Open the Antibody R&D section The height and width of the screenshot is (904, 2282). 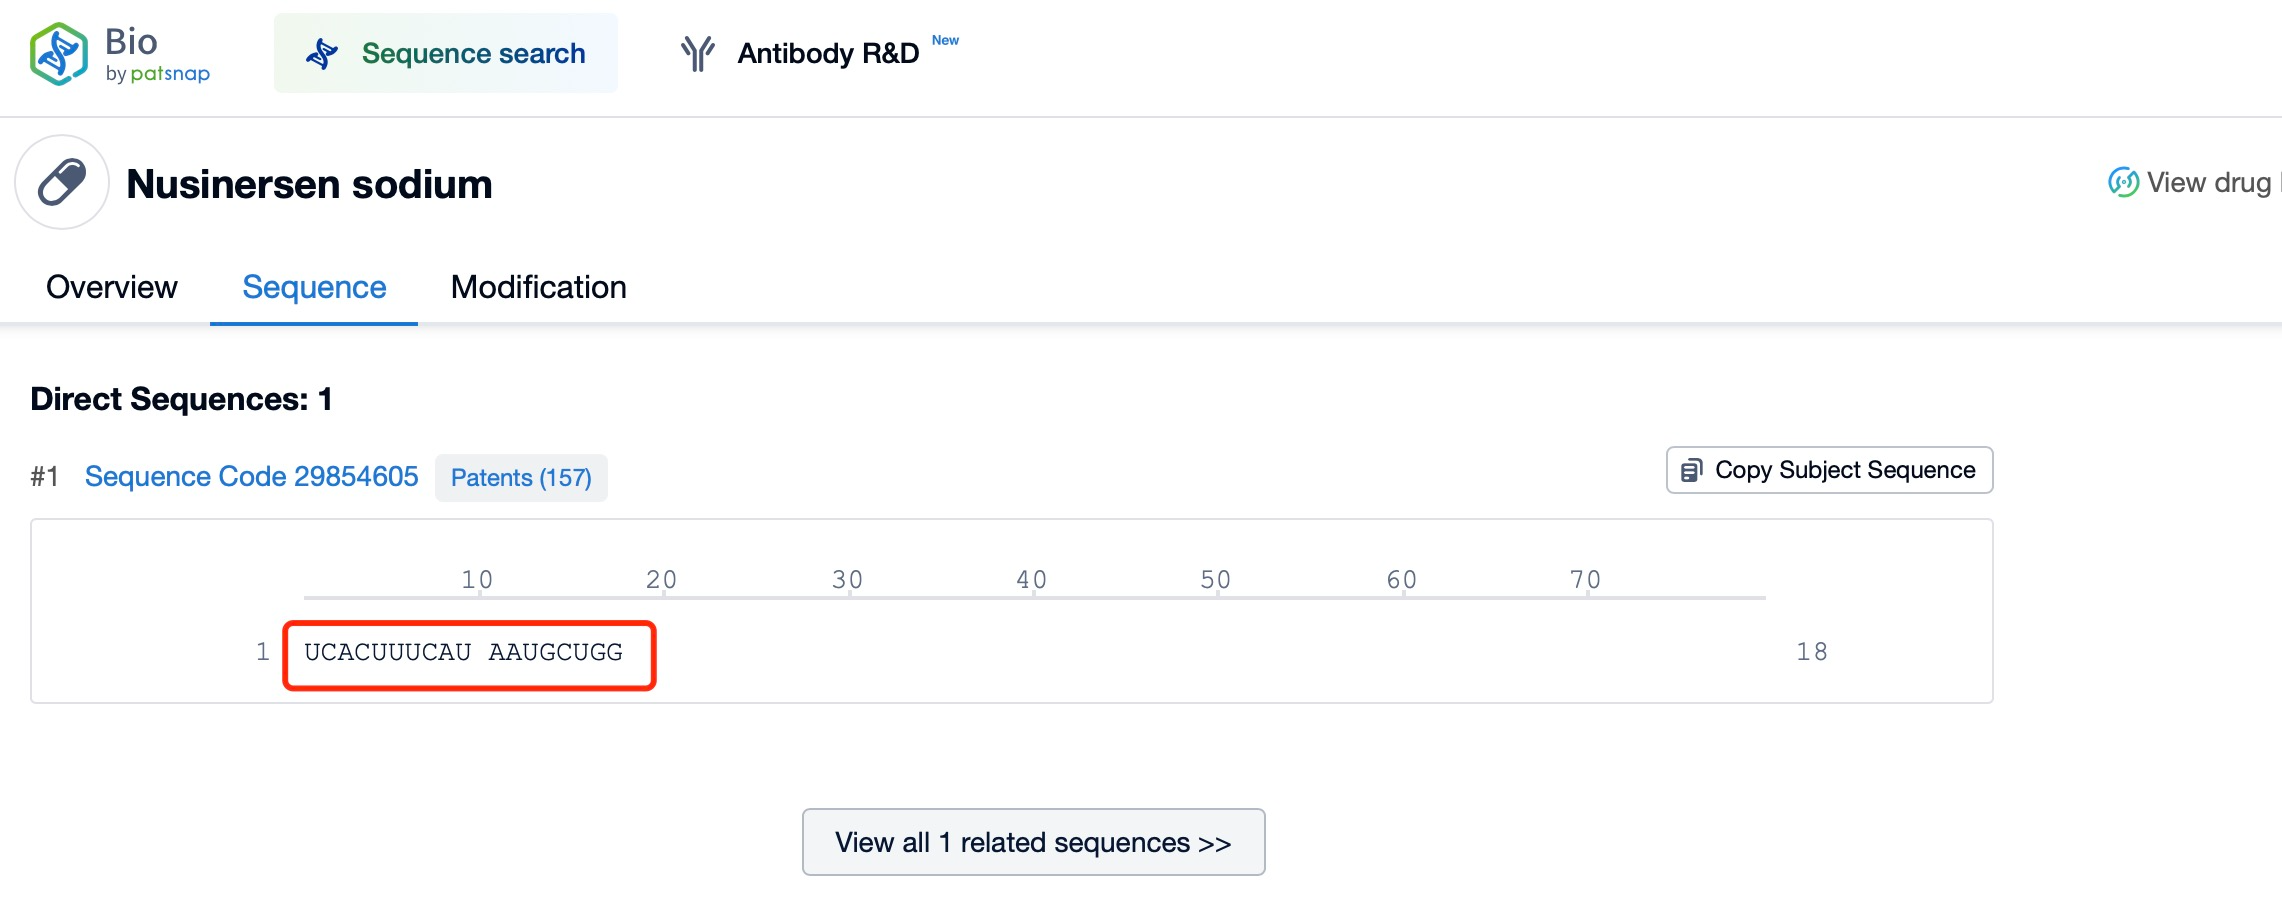point(827,53)
